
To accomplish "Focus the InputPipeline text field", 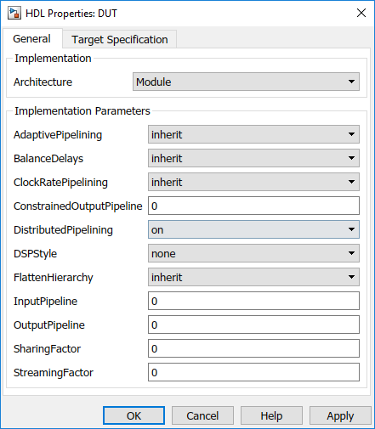I will 254,301.
